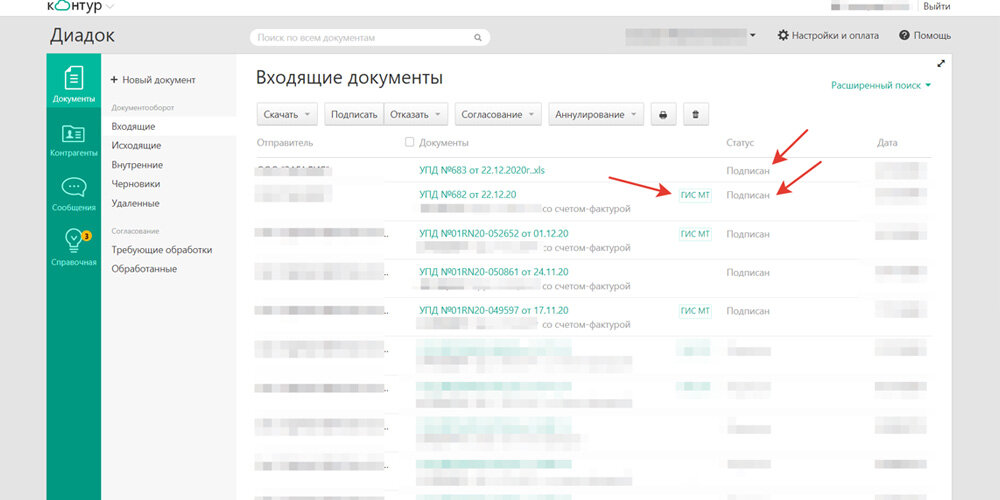Open the Справочная lightbulb icon
The image size is (1000, 500).
click(73, 241)
